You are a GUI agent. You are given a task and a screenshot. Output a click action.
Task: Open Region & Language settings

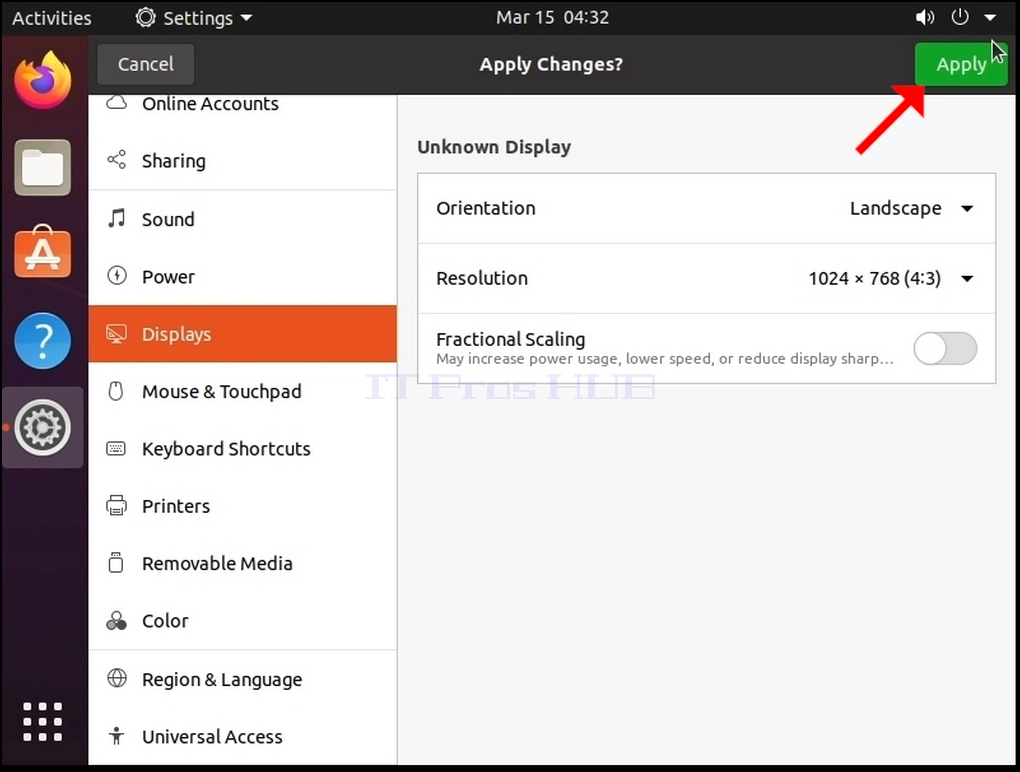click(243, 679)
